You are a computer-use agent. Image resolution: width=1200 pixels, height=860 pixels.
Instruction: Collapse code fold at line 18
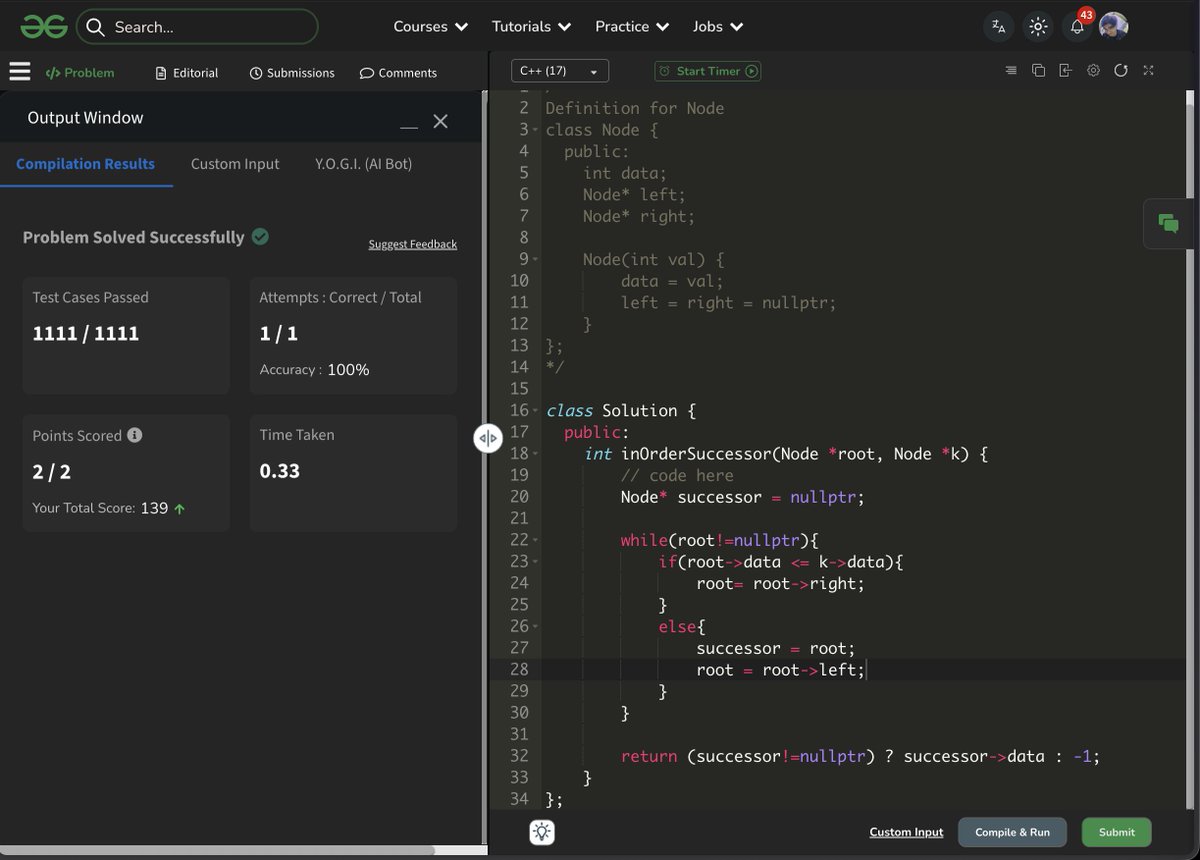[535, 454]
